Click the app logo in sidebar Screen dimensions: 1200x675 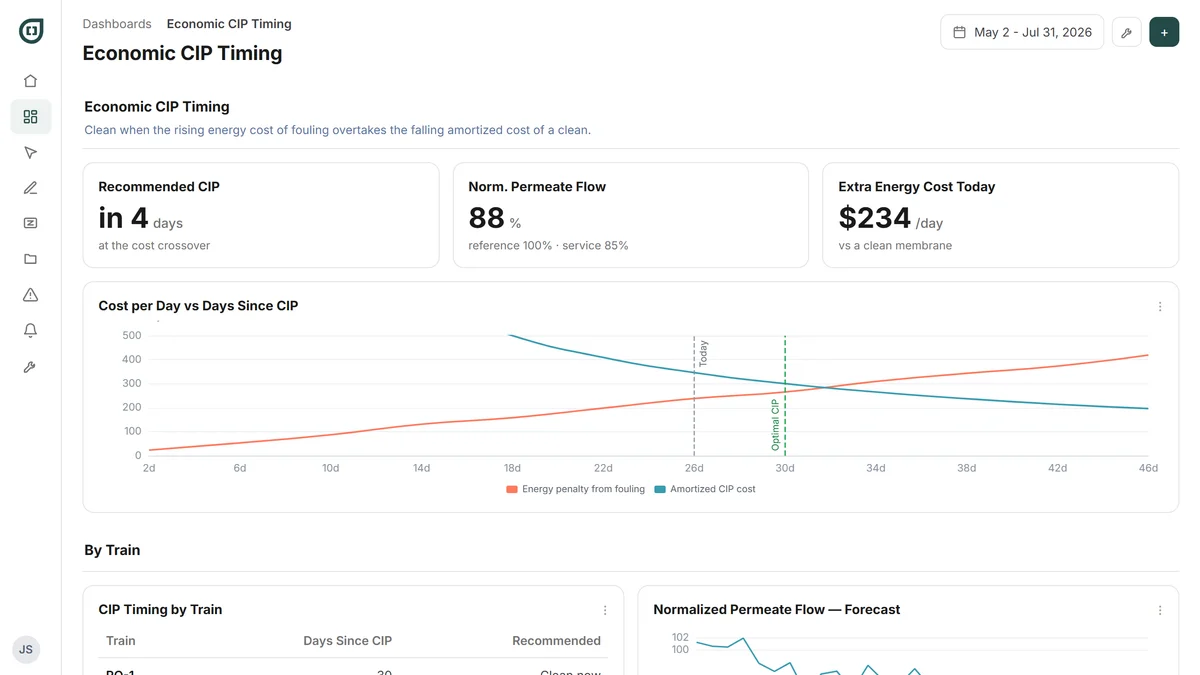tap(31, 31)
